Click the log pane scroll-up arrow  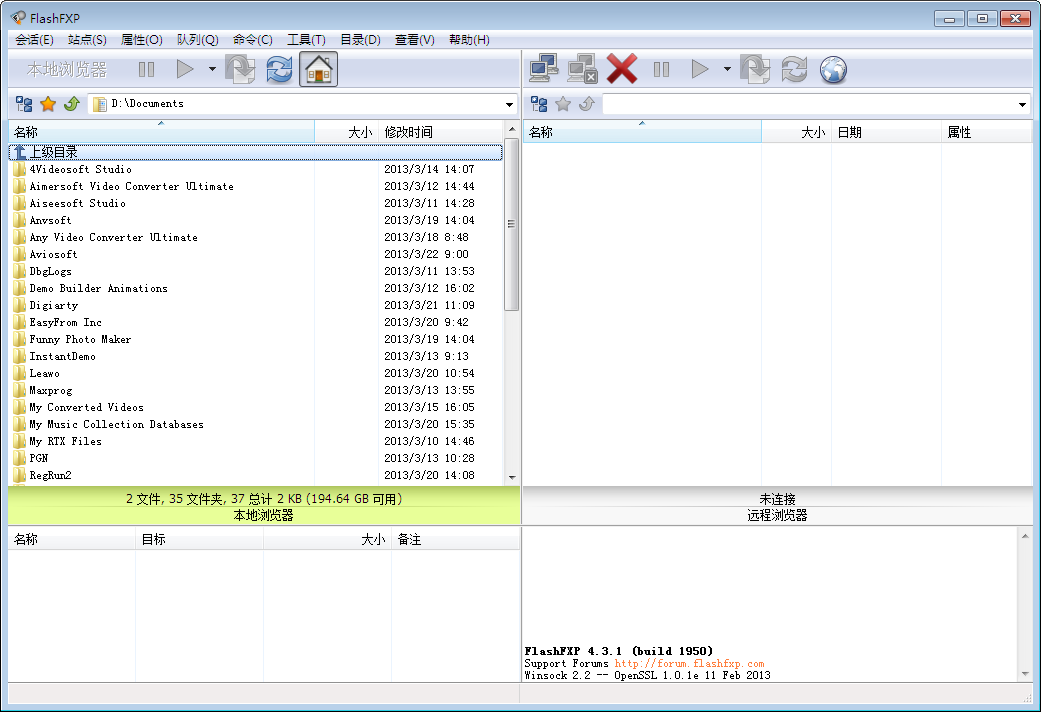click(1025, 536)
